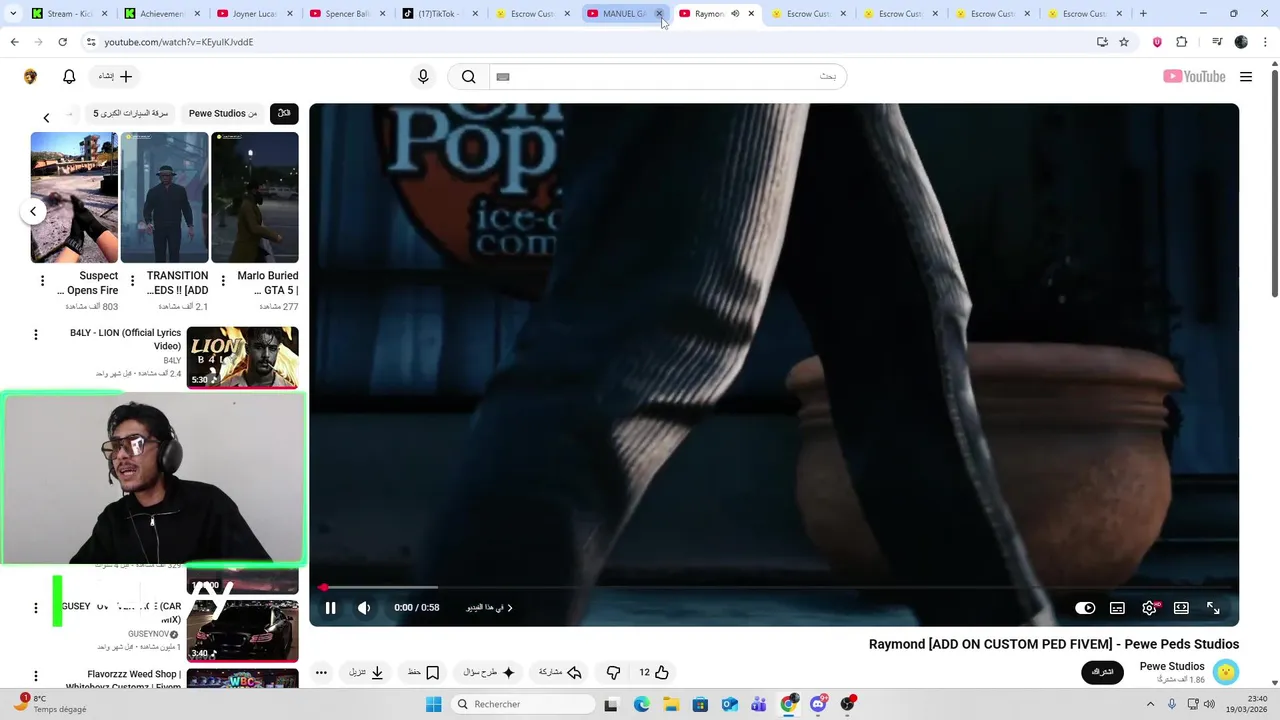
Task: Pause the video playback
Action: click(x=331, y=608)
